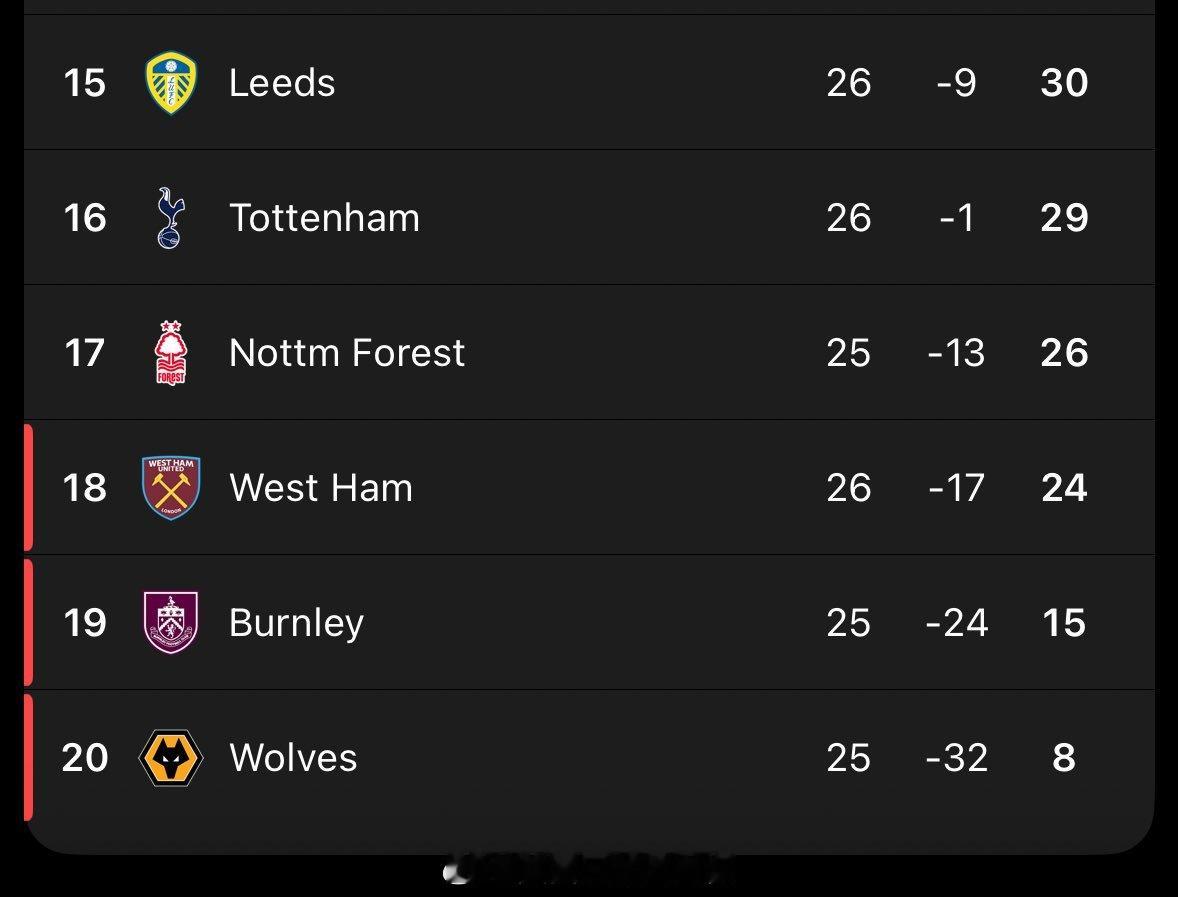1178x897 pixels.
Task: Open the Wolves wolf head crest
Action: tap(171, 758)
